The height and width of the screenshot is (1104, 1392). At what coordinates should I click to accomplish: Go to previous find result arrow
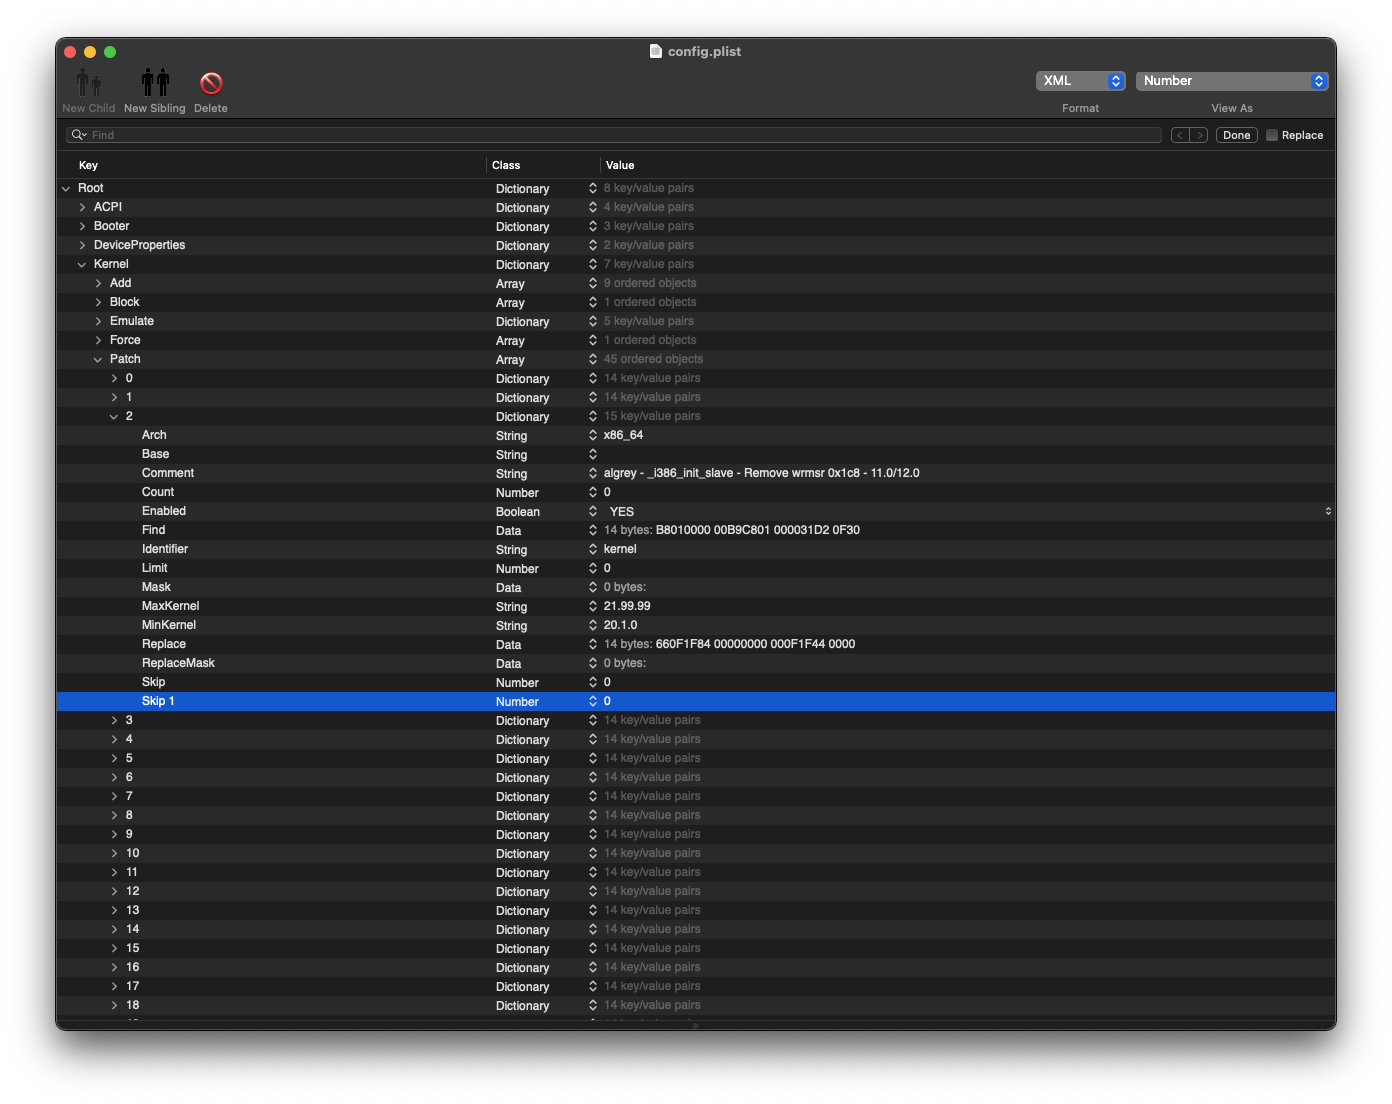[1180, 135]
